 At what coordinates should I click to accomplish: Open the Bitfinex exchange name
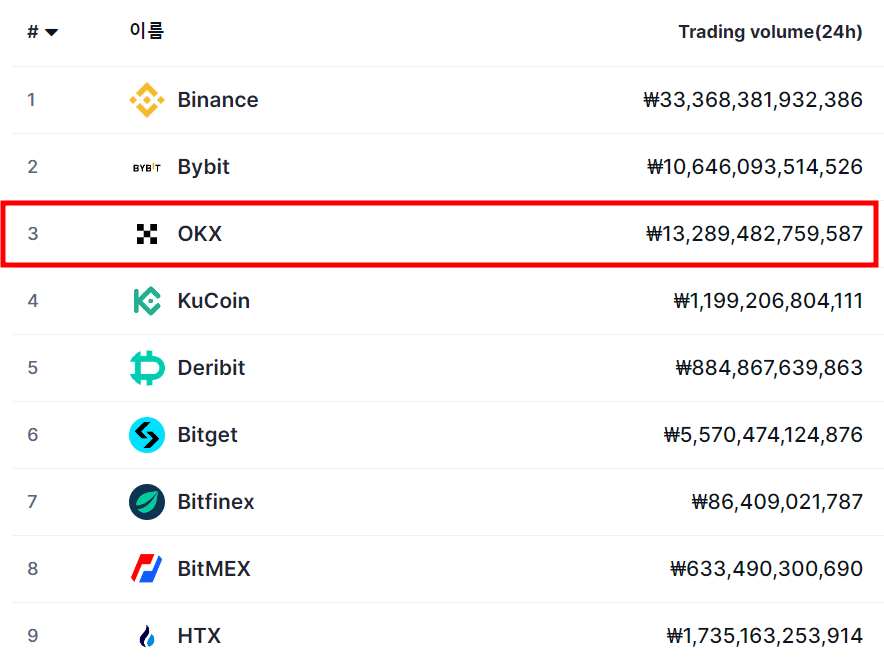(216, 502)
